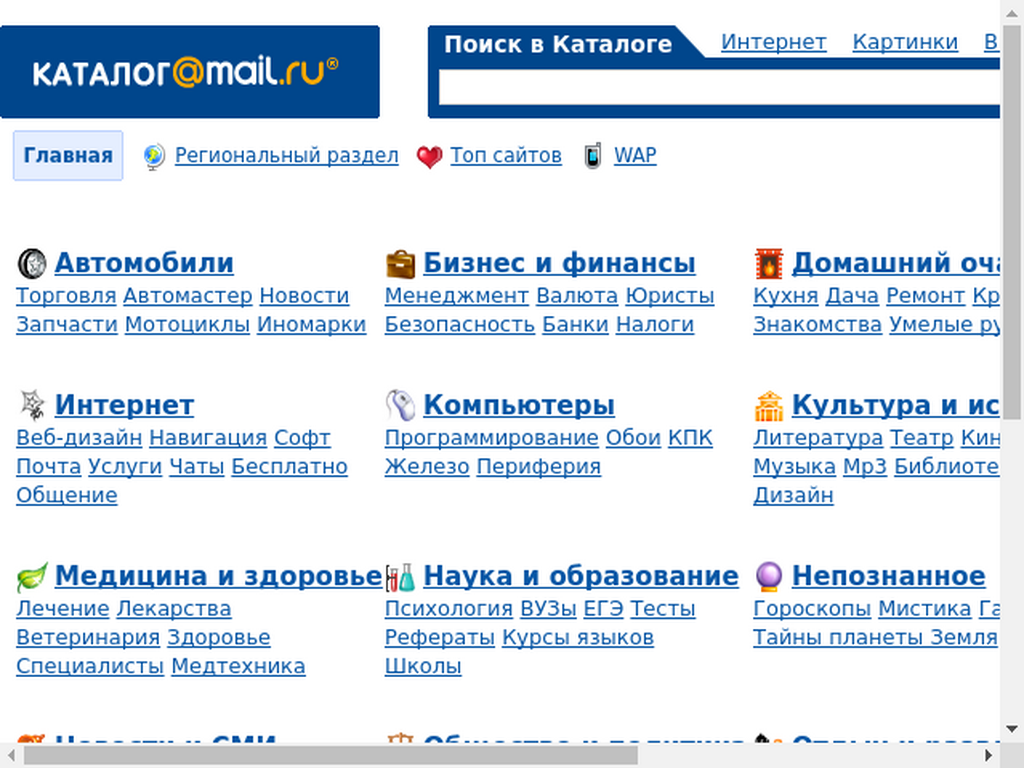The image size is (1024, 768).
Task: Click the Чаты link
Action: pos(197,467)
